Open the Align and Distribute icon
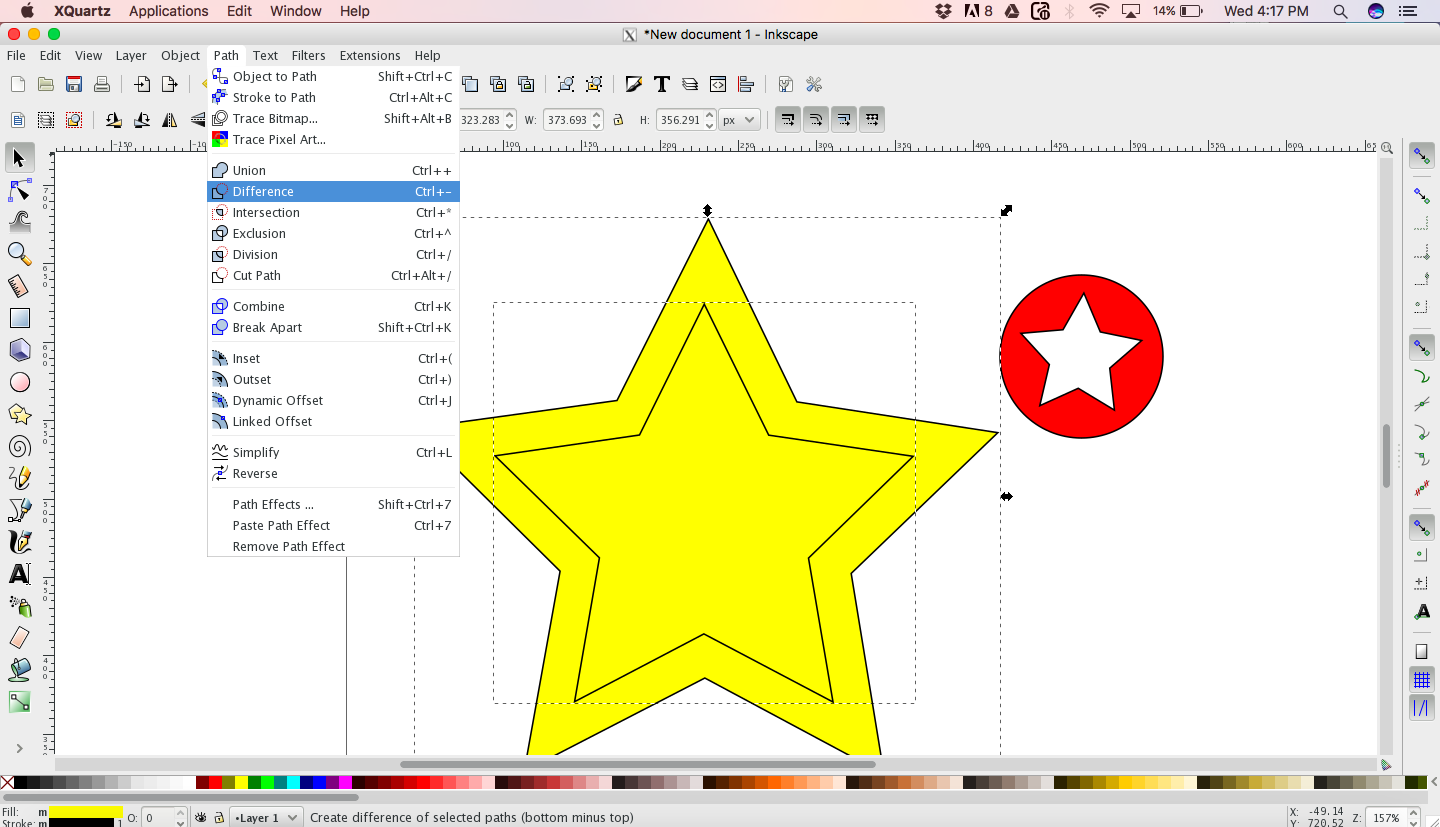This screenshot has width=1440, height=827. (x=745, y=84)
